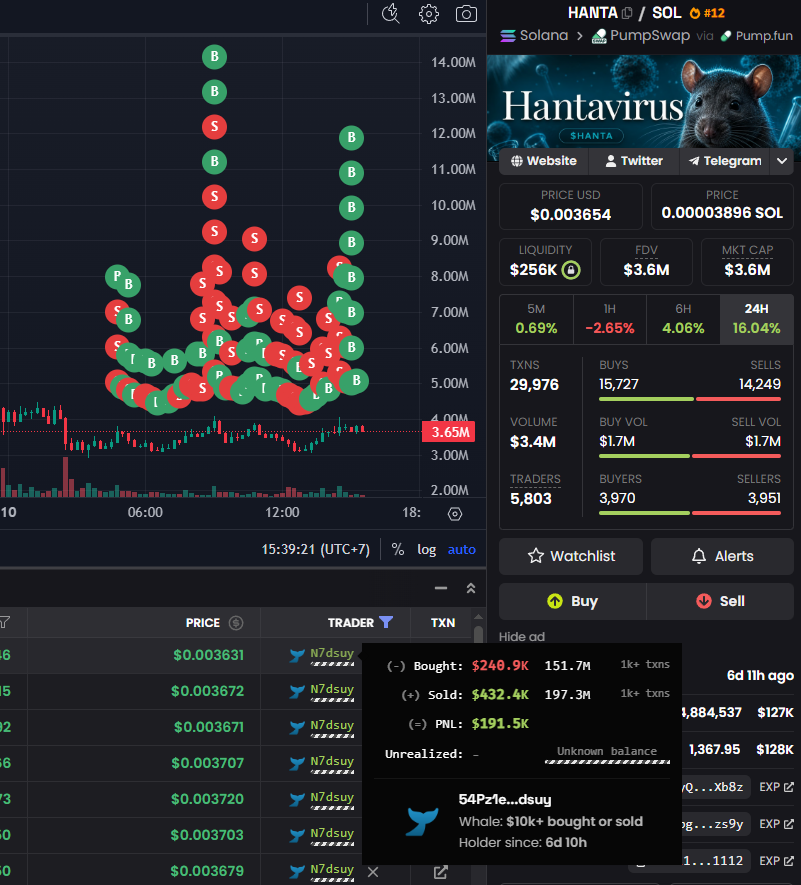The height and width of the screenshot is (885, 801).
Task: Click the TRADER column filter funnel
Action: click(x=386, y=622)
